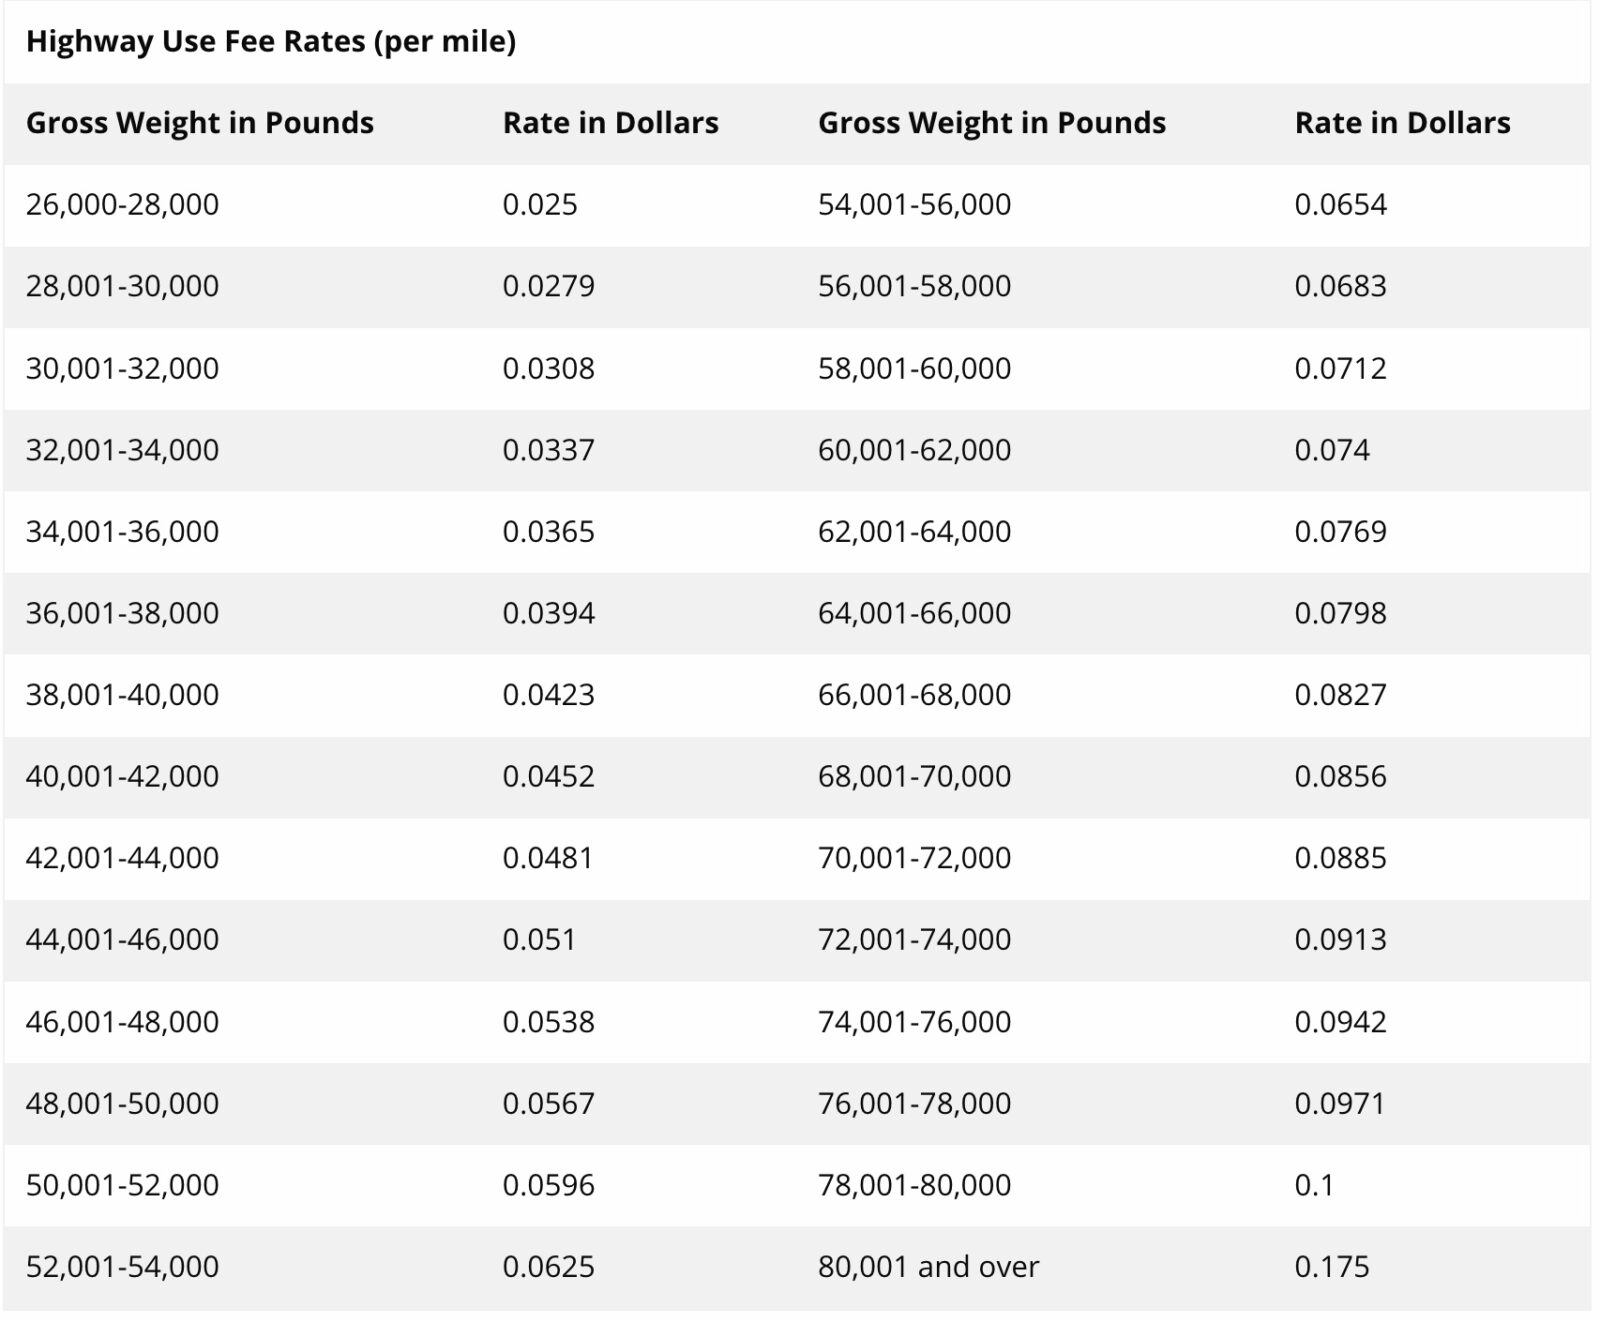The height and width of the screenshot is (1322, 1600).
Task: Select the first Gross Weight in Pounds header
Action: pos(200,123)
